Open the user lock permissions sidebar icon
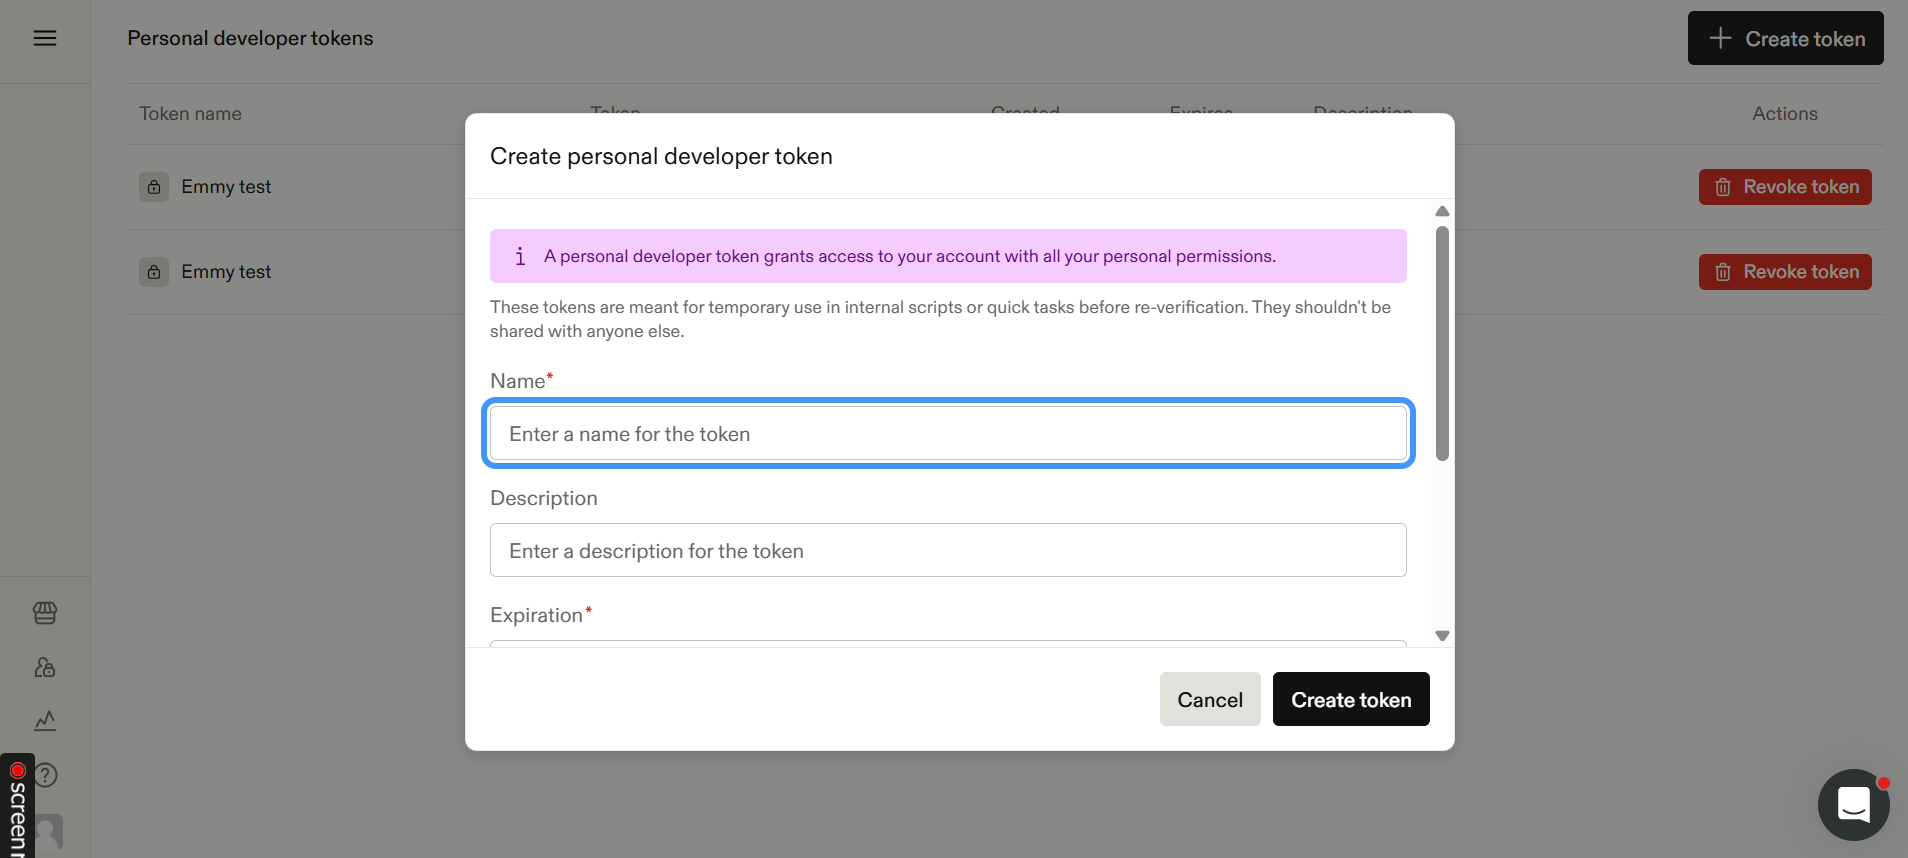 pyautogui.click(x=45, y=667)
